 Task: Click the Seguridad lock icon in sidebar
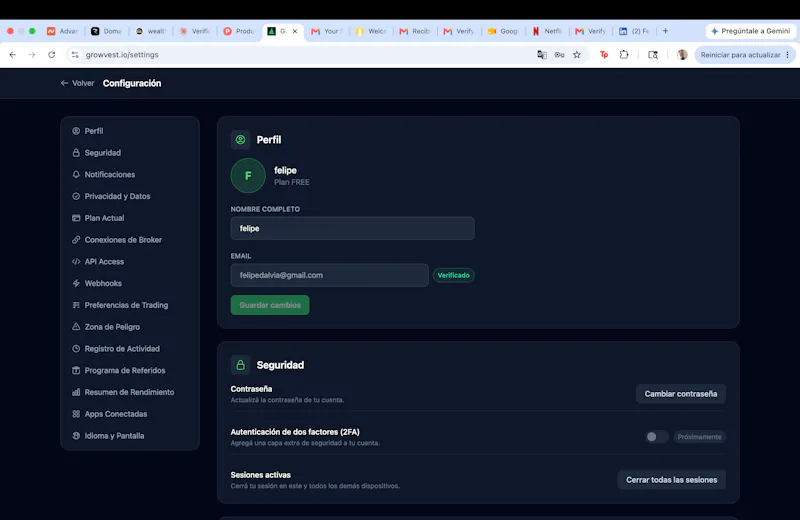pos(76,153)
